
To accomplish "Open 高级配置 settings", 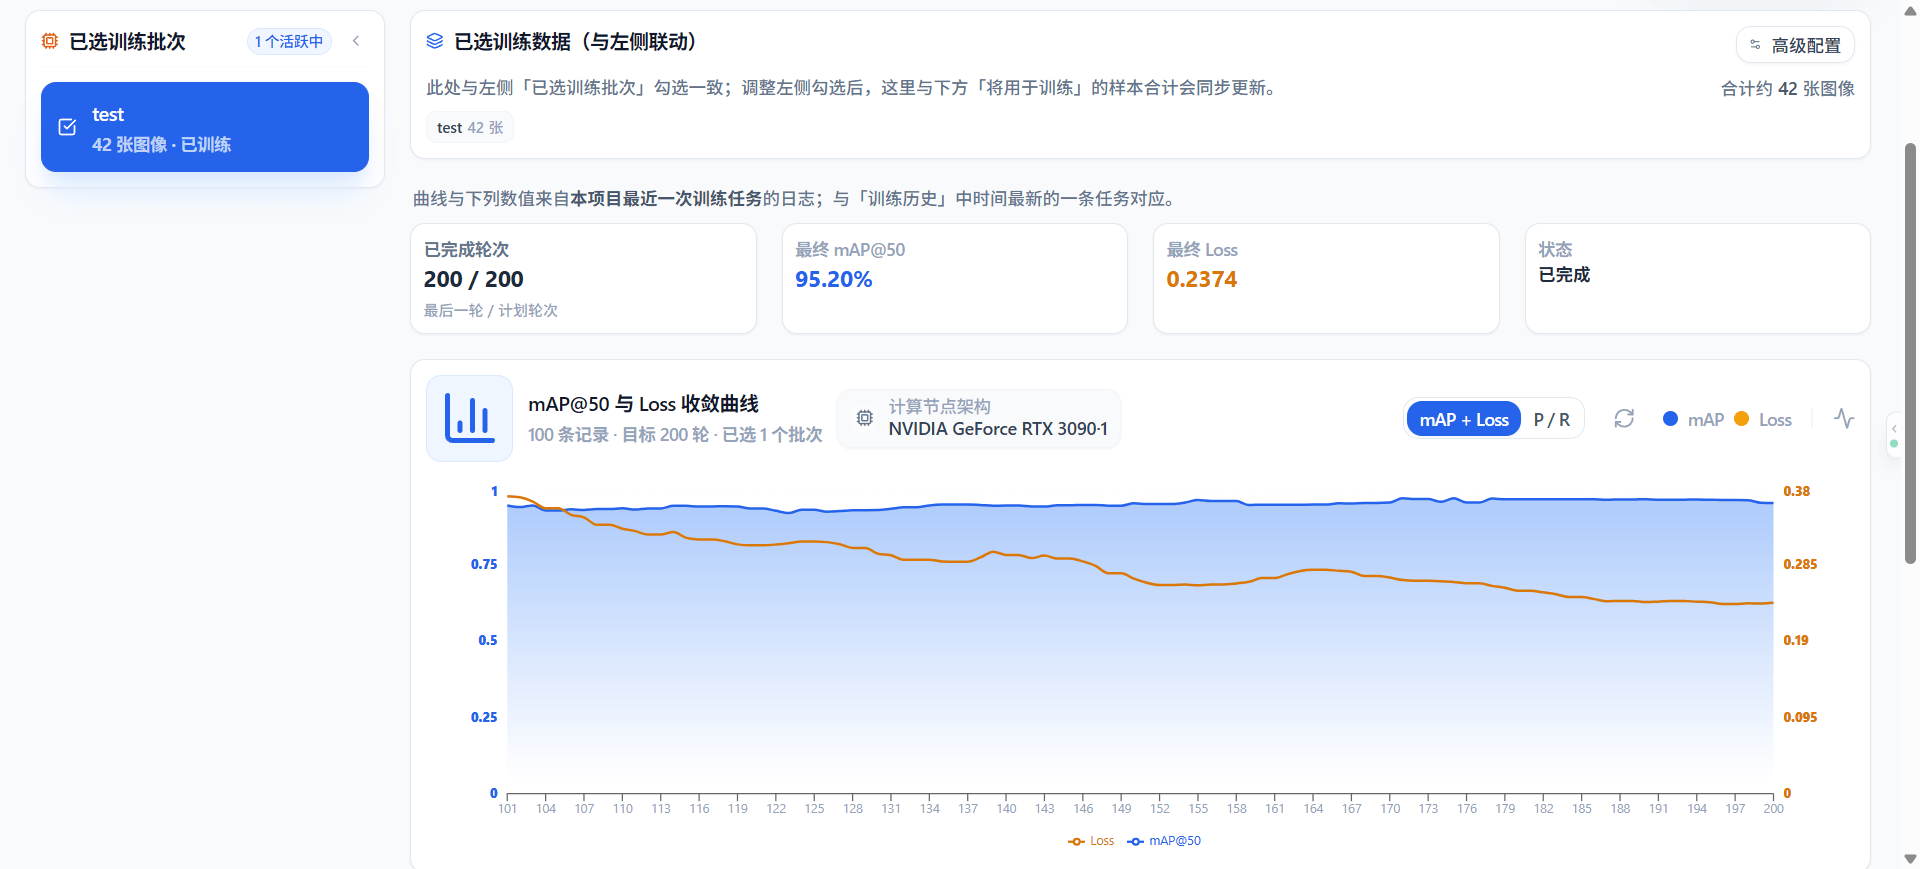I will click(1795, 45).
